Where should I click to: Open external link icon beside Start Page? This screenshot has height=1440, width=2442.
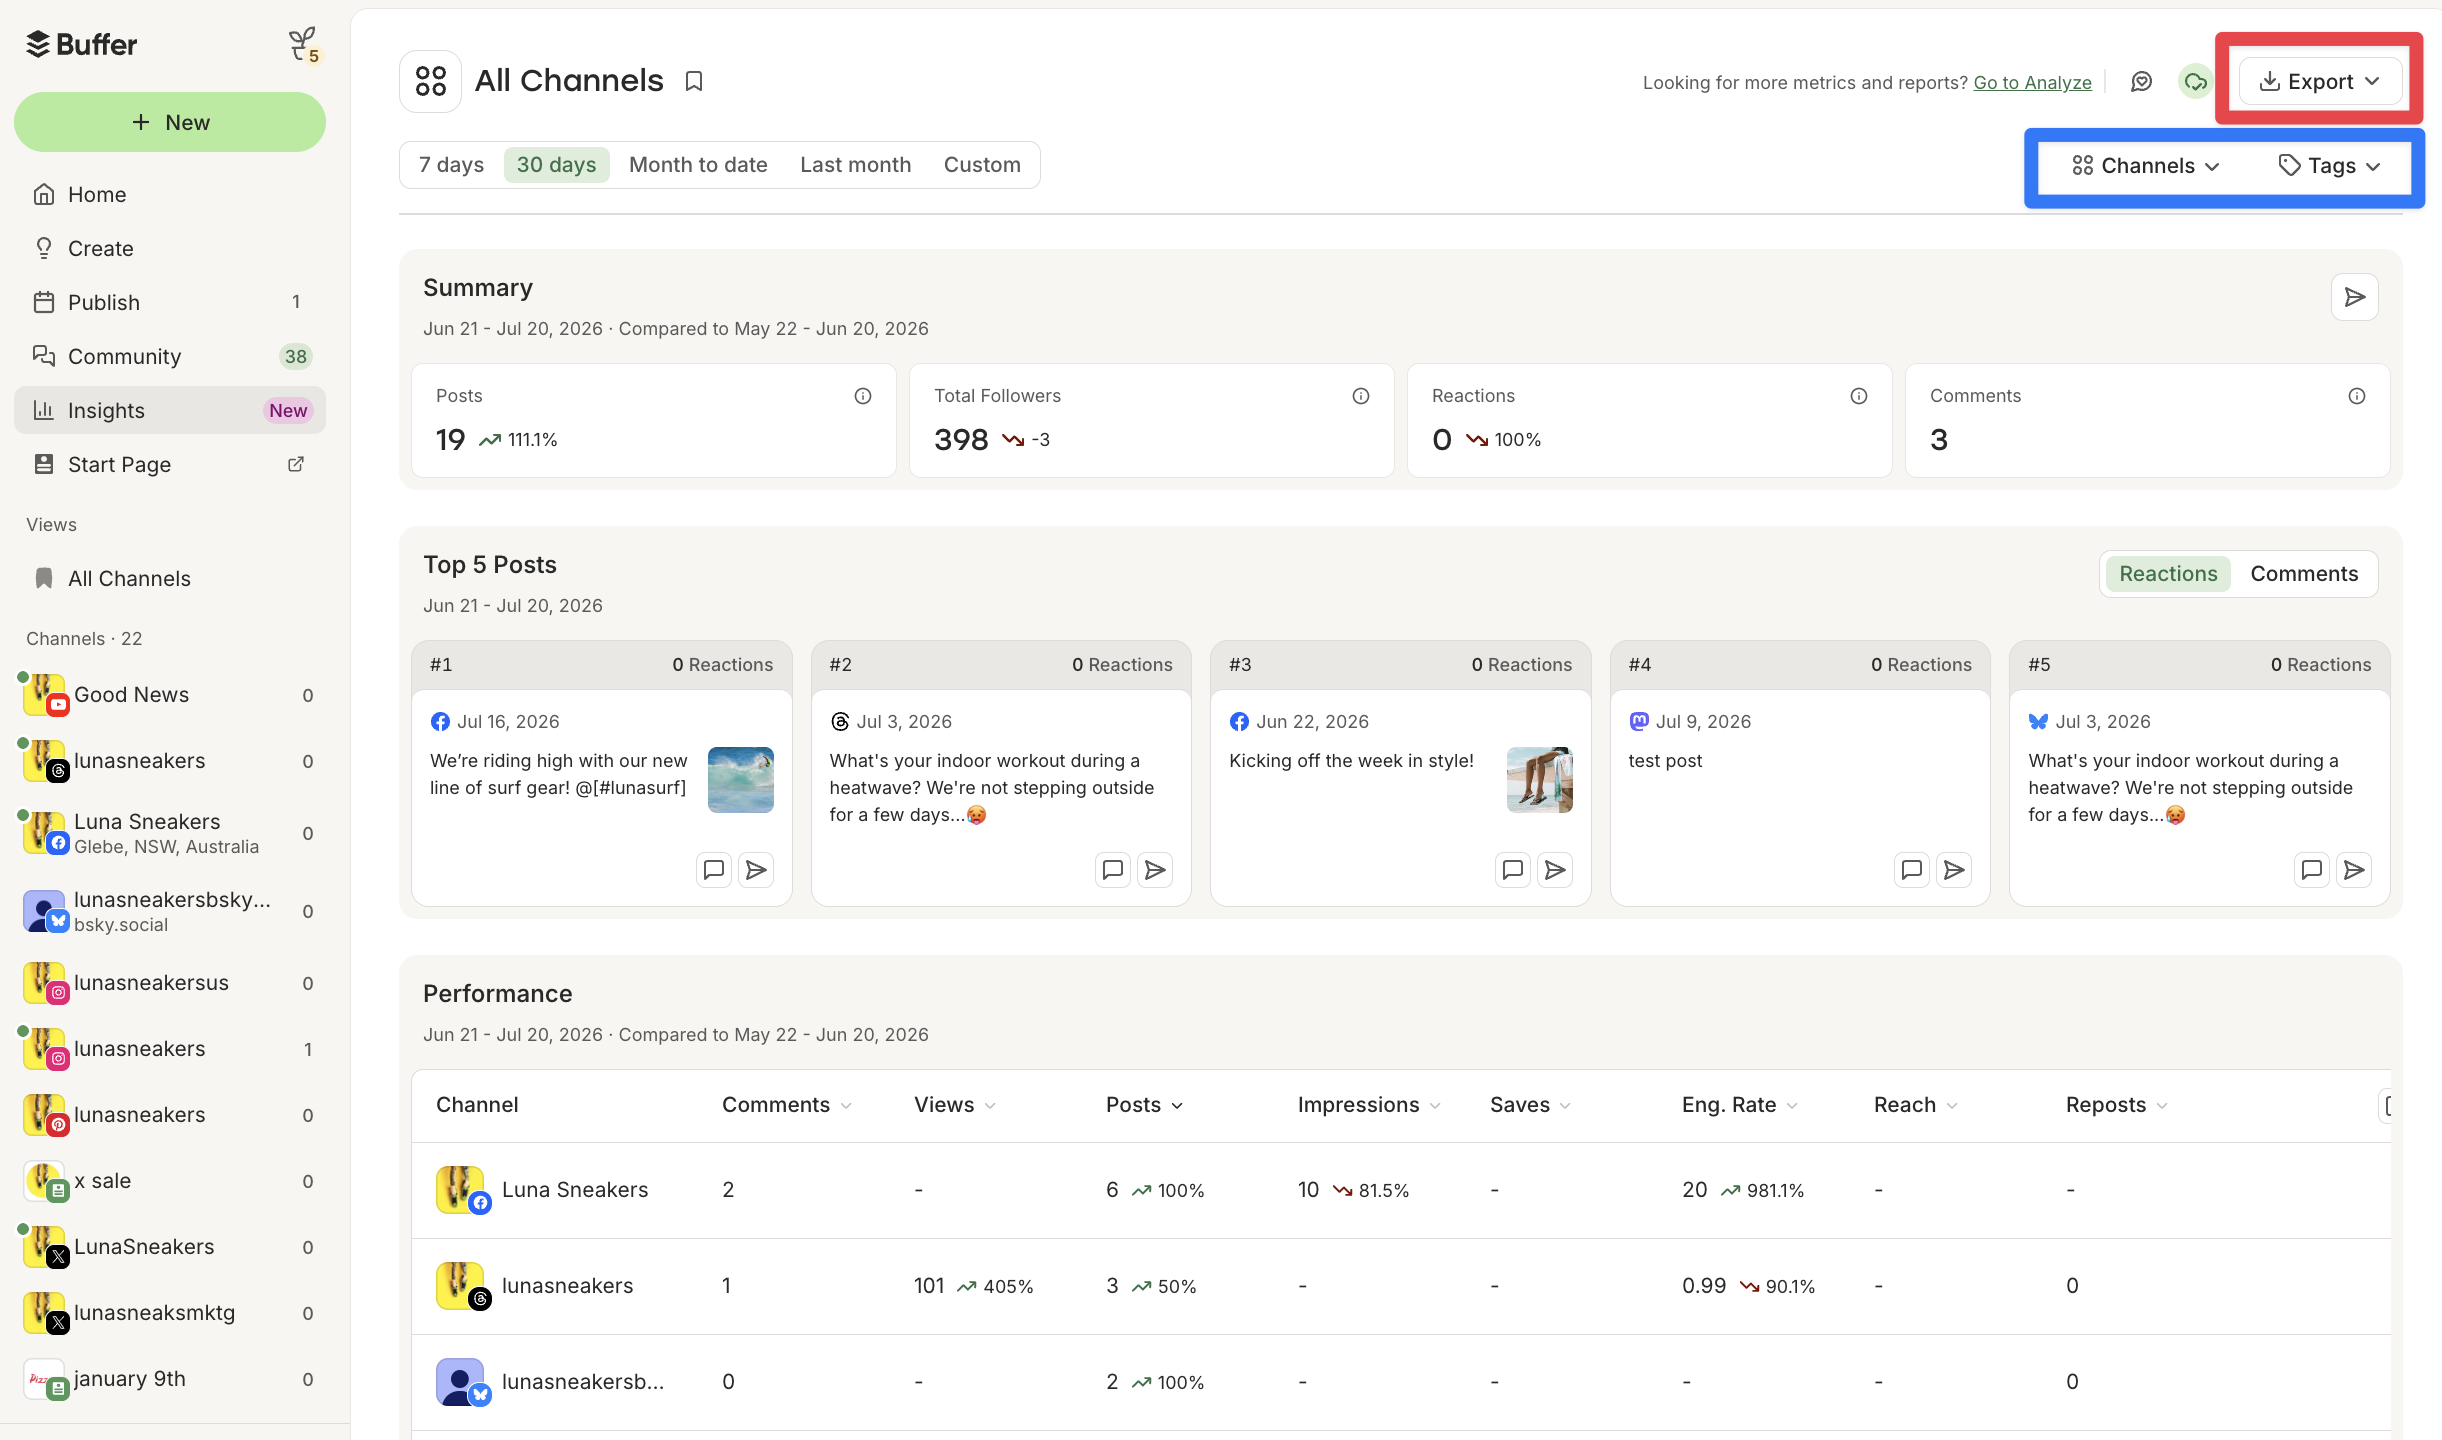coord(296,464)
